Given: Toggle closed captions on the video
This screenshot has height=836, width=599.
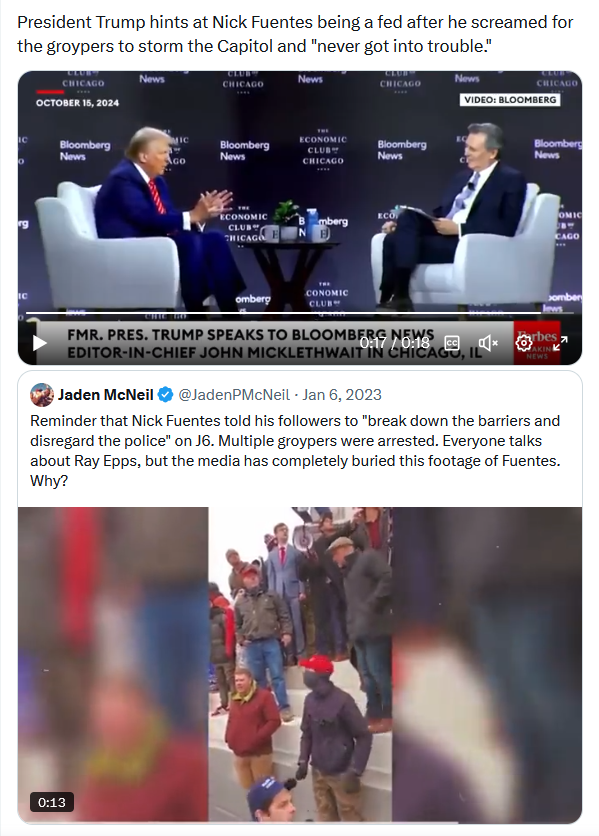Looking at the screenshot, I should [x=452, y=343].
